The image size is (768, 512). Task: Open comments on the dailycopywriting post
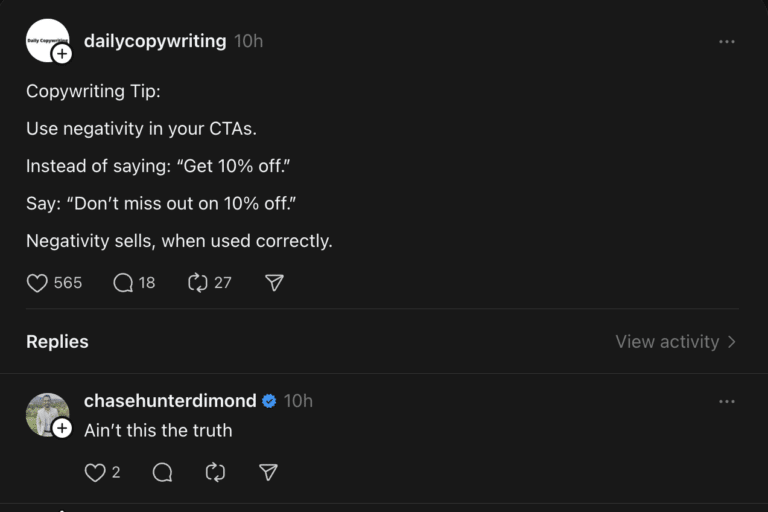coord(124,283)
